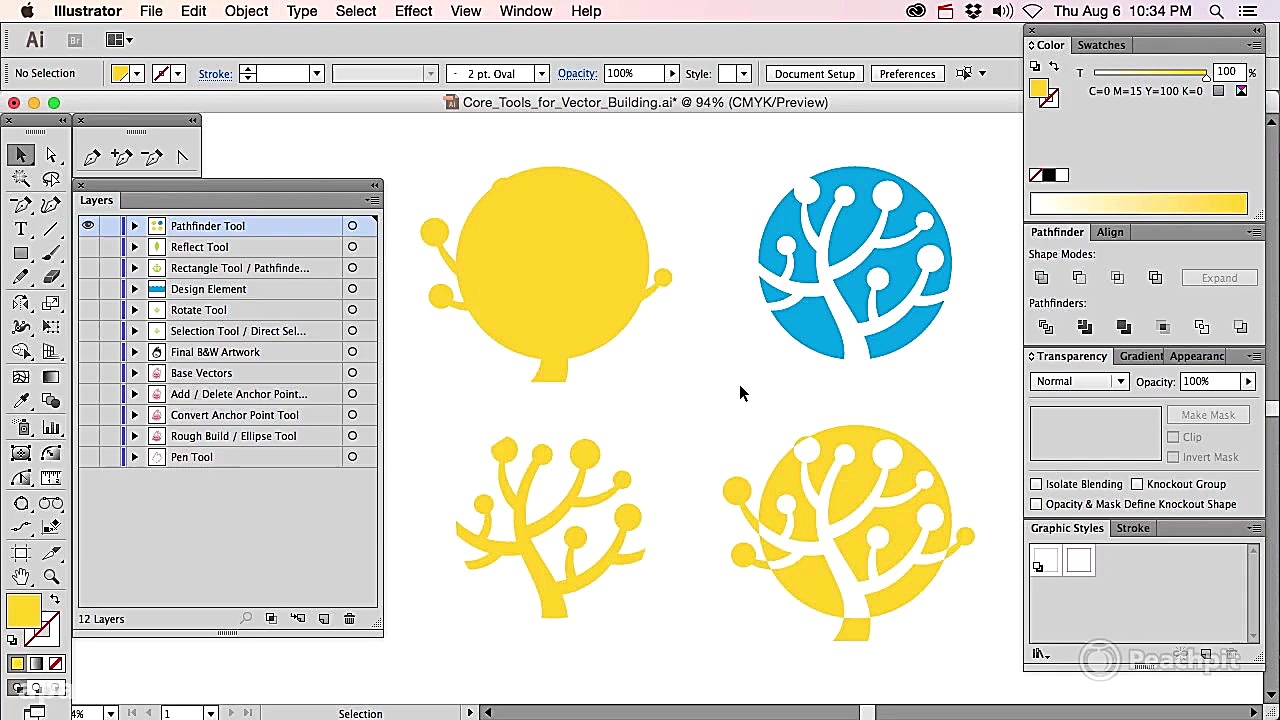Screen dimensions: 1280x720
Task: Select the Eyedropper tool
Action: point(21,401)
